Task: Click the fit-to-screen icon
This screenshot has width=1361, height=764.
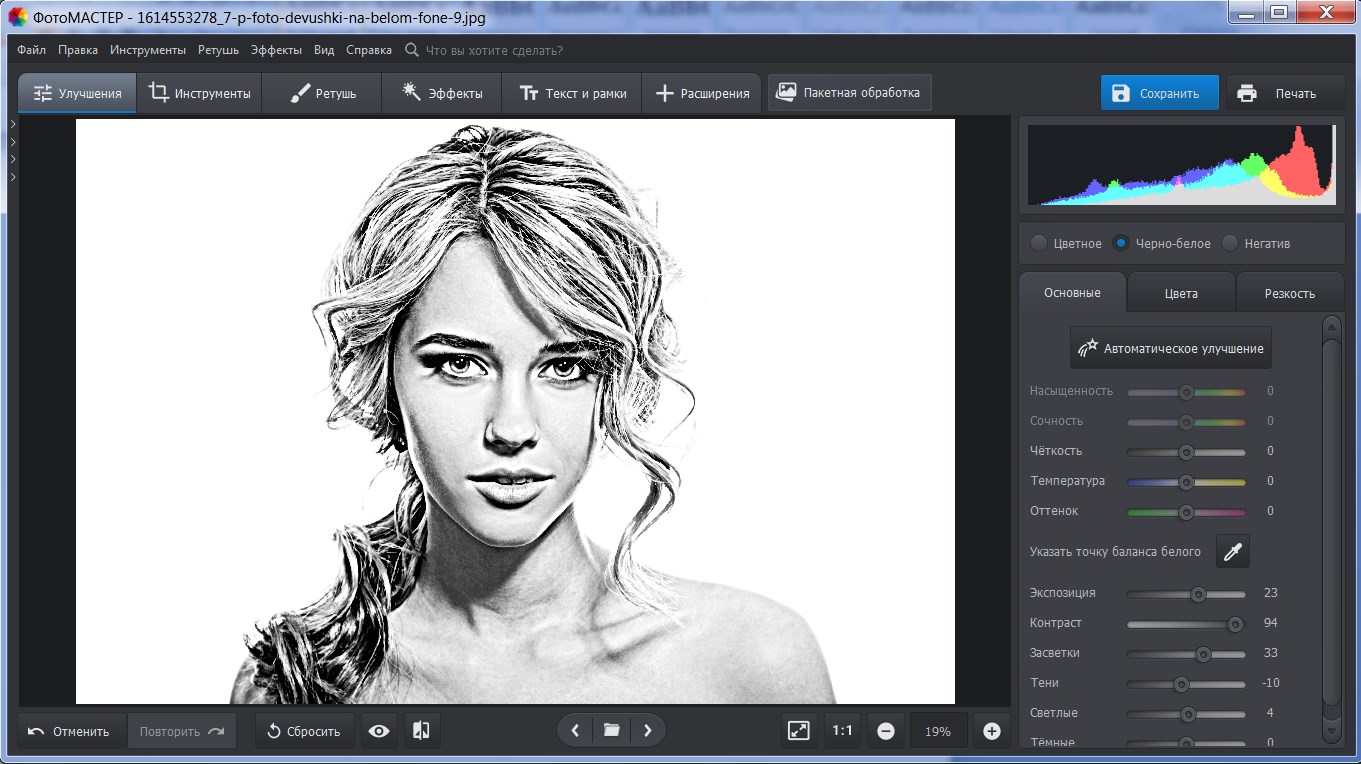Action: click(798, 731)
